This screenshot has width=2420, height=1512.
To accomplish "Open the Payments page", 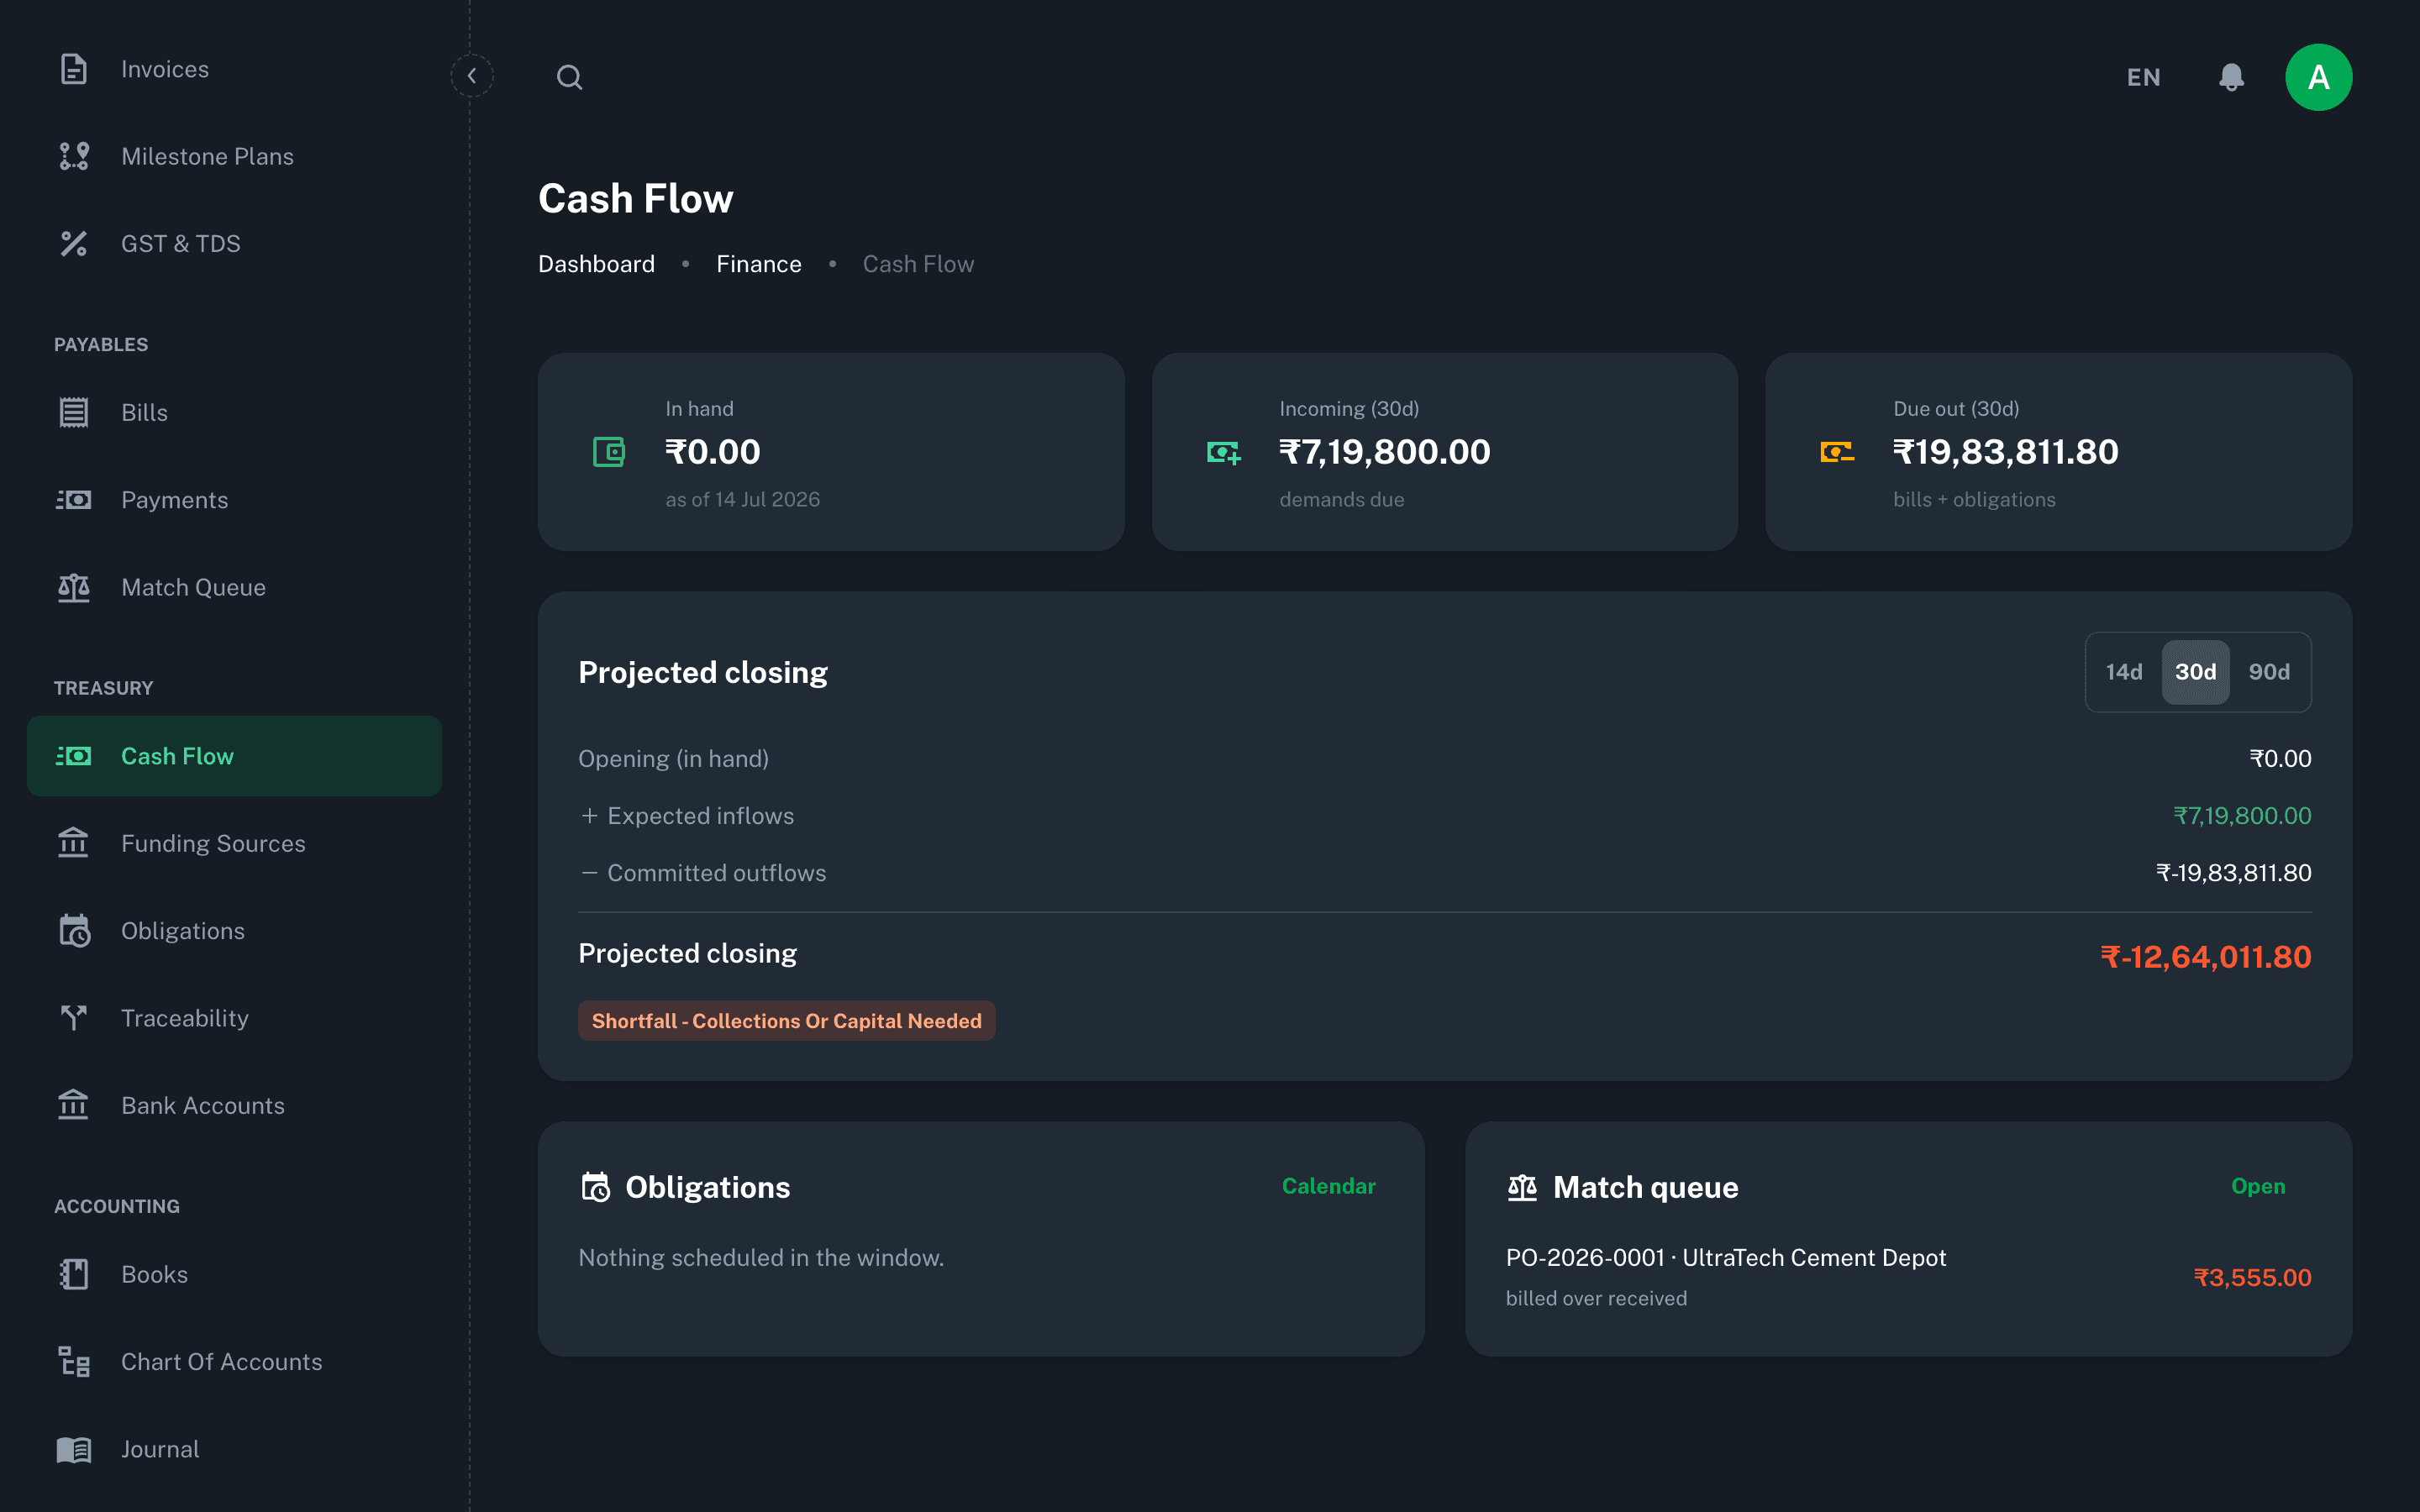I will 234,499.
